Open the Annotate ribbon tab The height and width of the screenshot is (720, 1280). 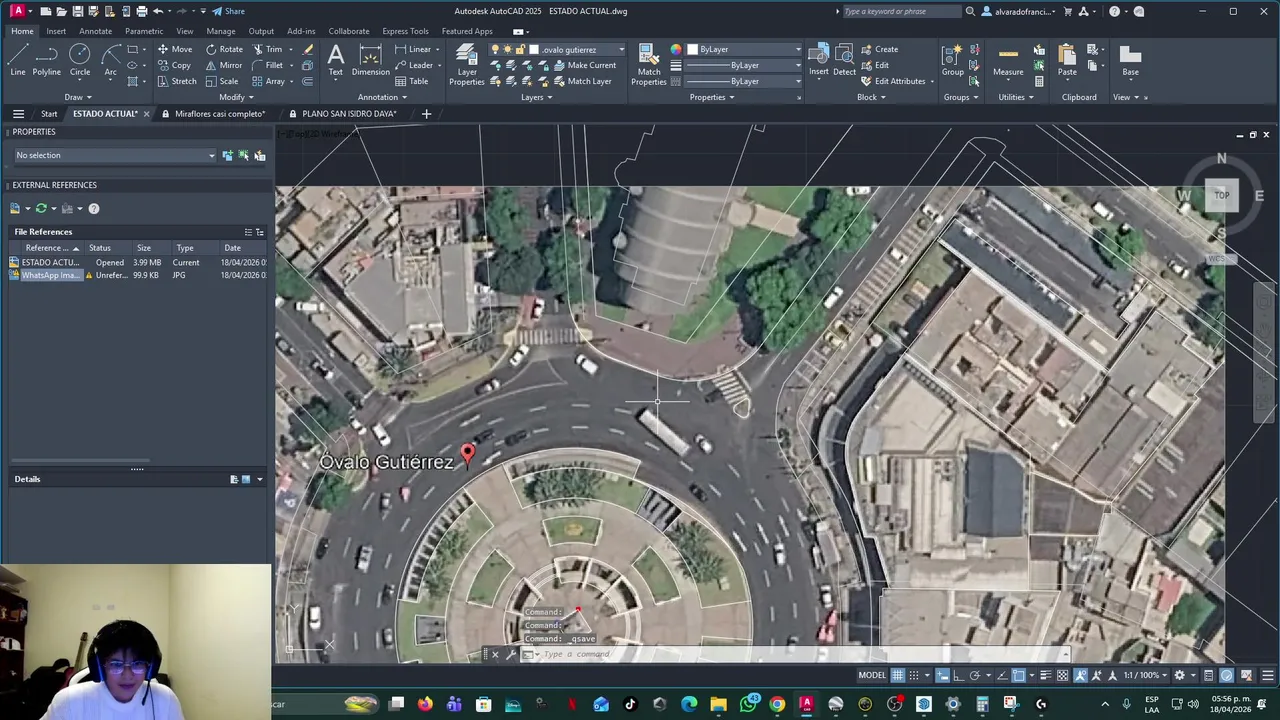pyautogui.click(x=95, y=31)
